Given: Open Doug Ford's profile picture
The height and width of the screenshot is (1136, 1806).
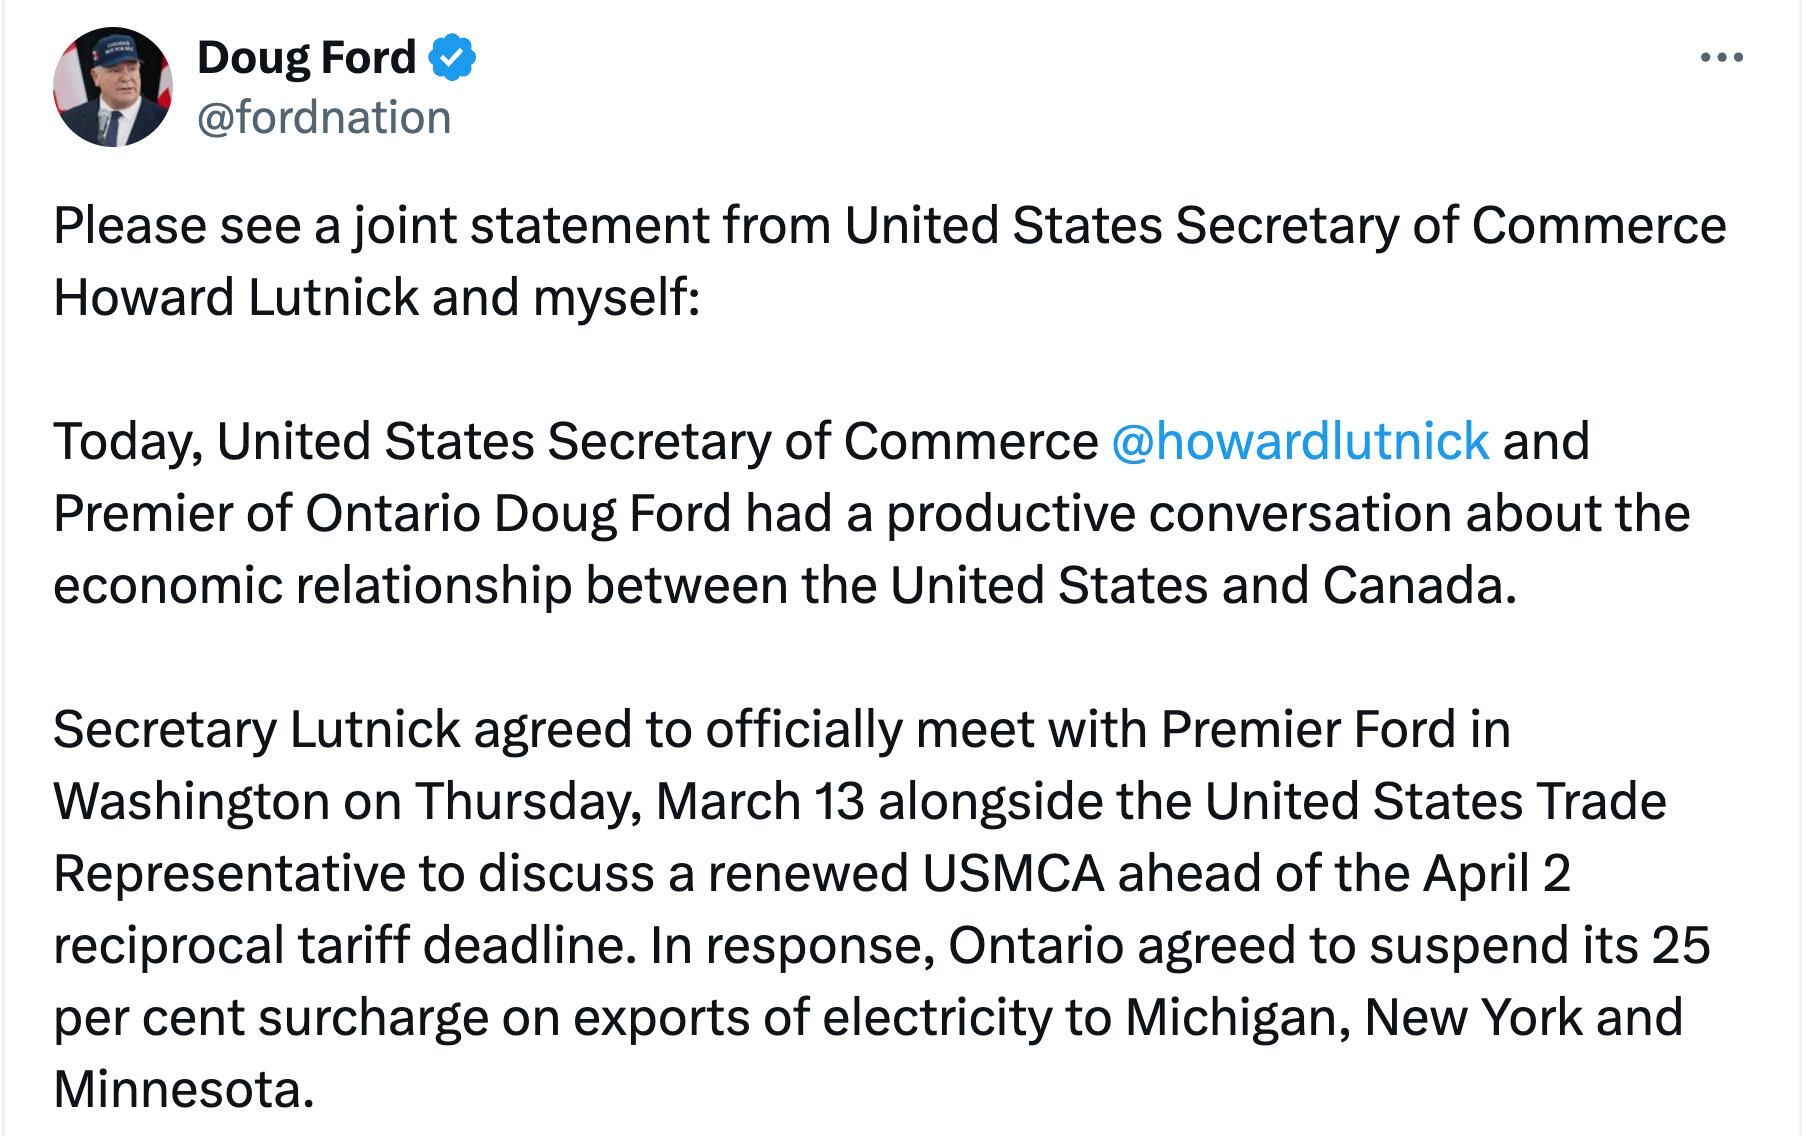Looking at the screenshot, I should (x=112, y=87).
